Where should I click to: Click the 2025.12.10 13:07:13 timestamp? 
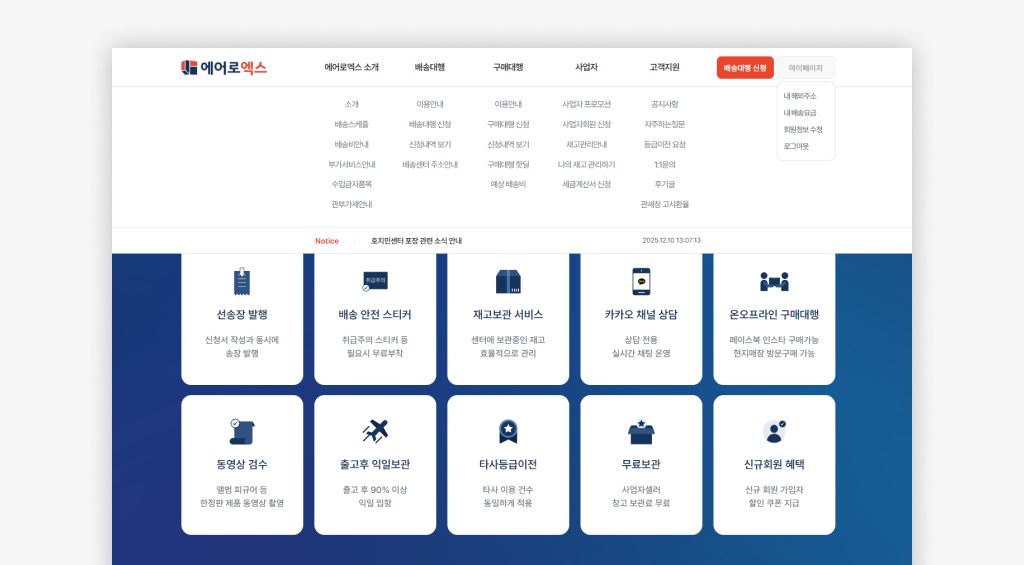click(671, 240)
